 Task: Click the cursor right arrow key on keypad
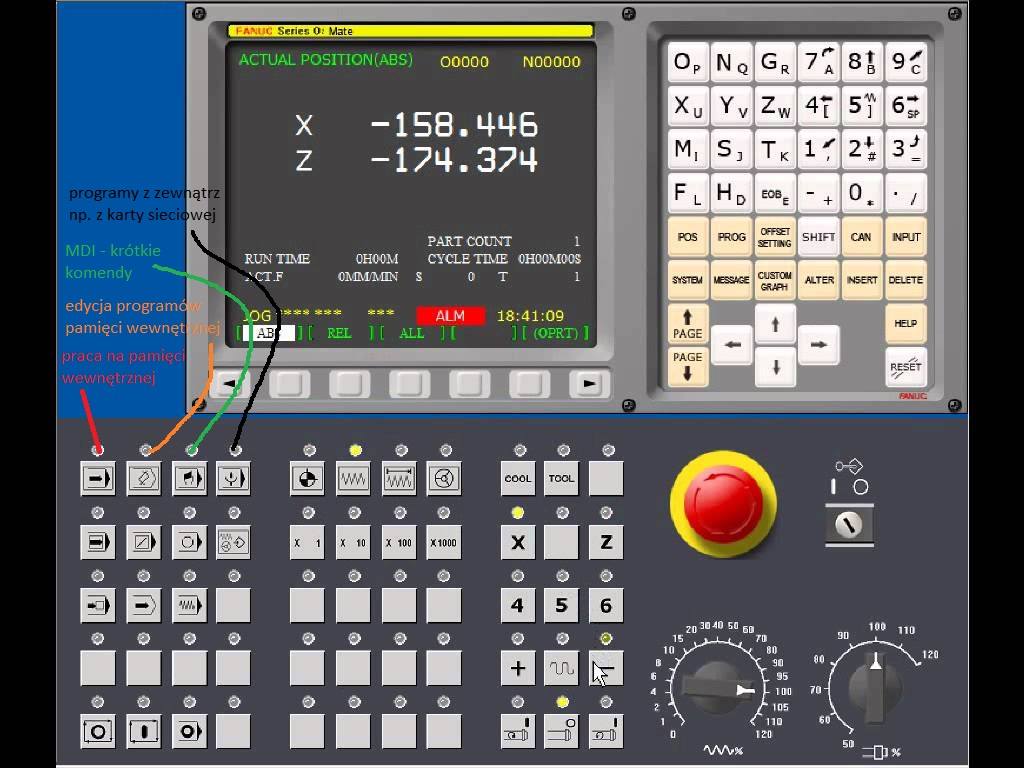[818, 345]
